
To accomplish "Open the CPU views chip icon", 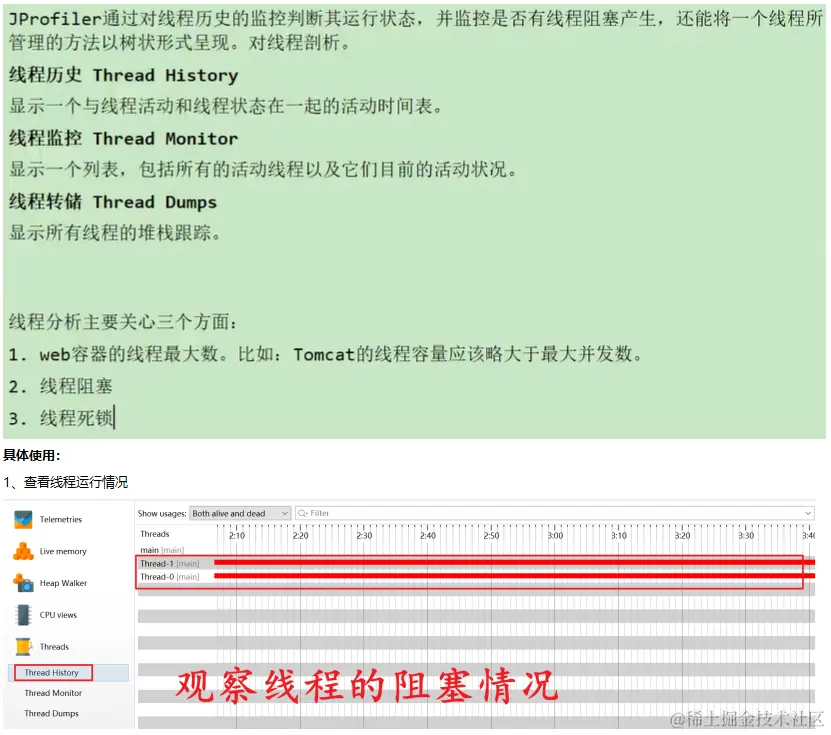I will pos(23,615).
